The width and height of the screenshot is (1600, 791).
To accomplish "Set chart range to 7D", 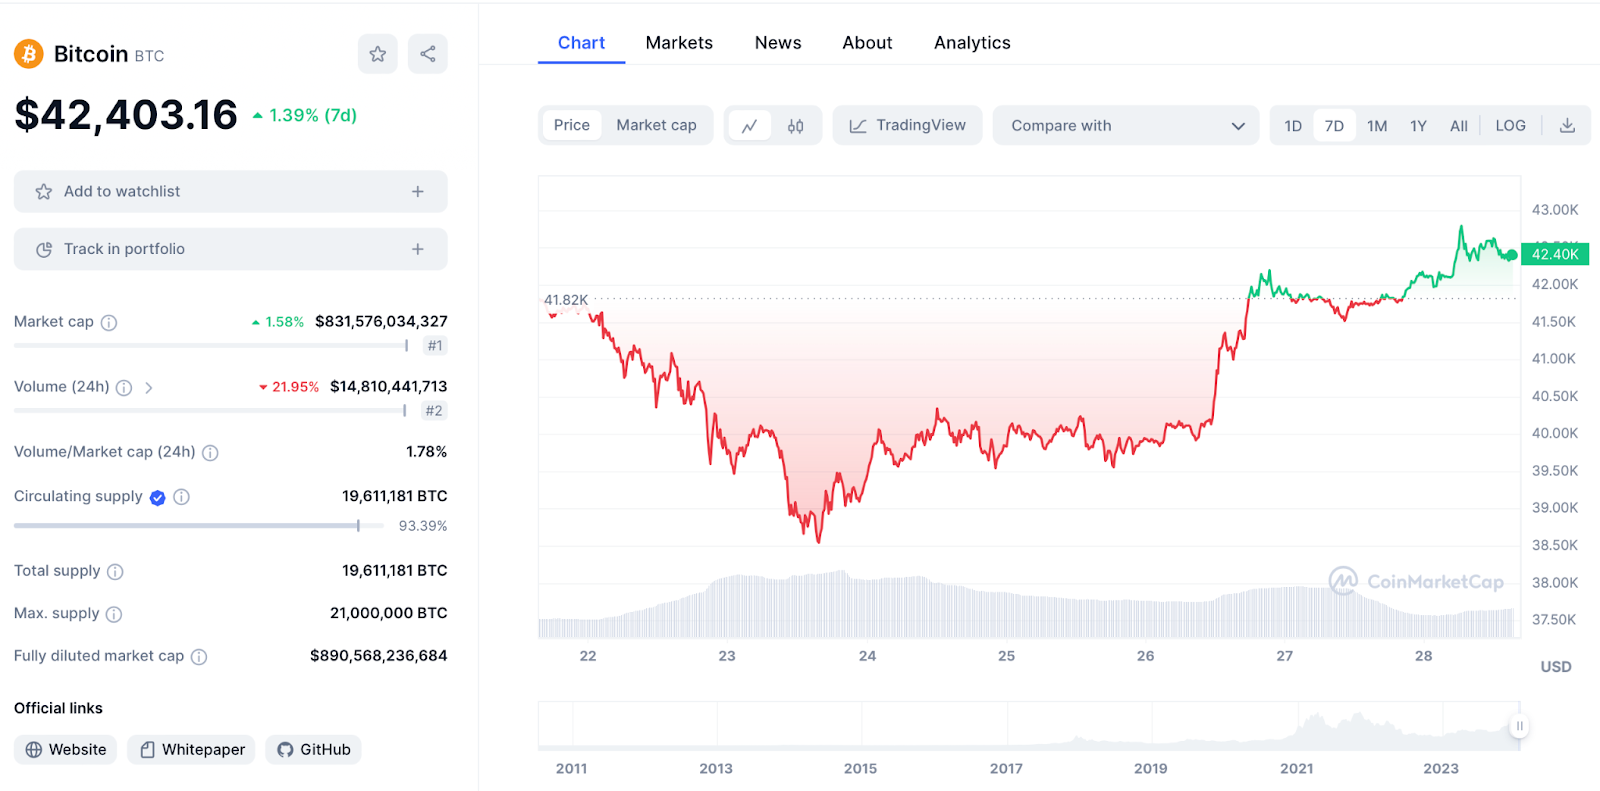I will [x=1334, y=126].
